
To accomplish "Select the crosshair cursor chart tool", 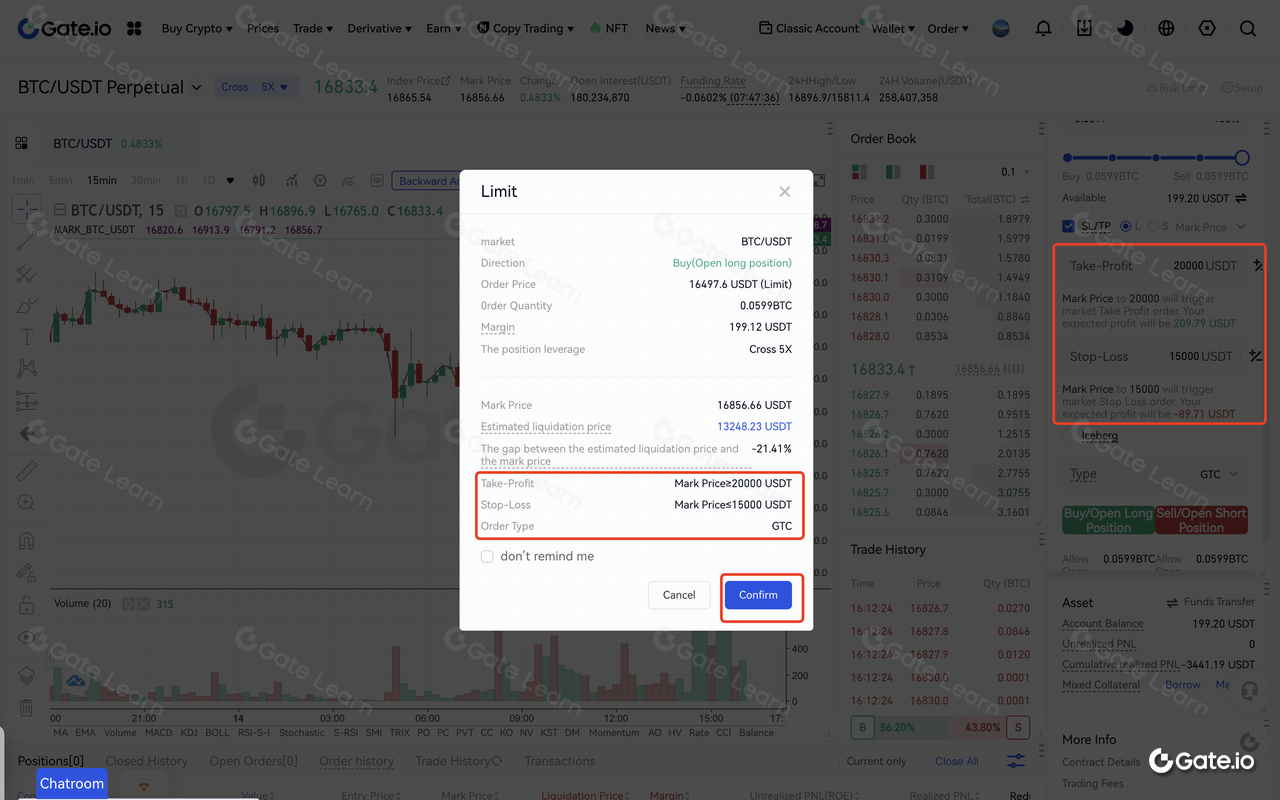I will [x=27, y=209].
